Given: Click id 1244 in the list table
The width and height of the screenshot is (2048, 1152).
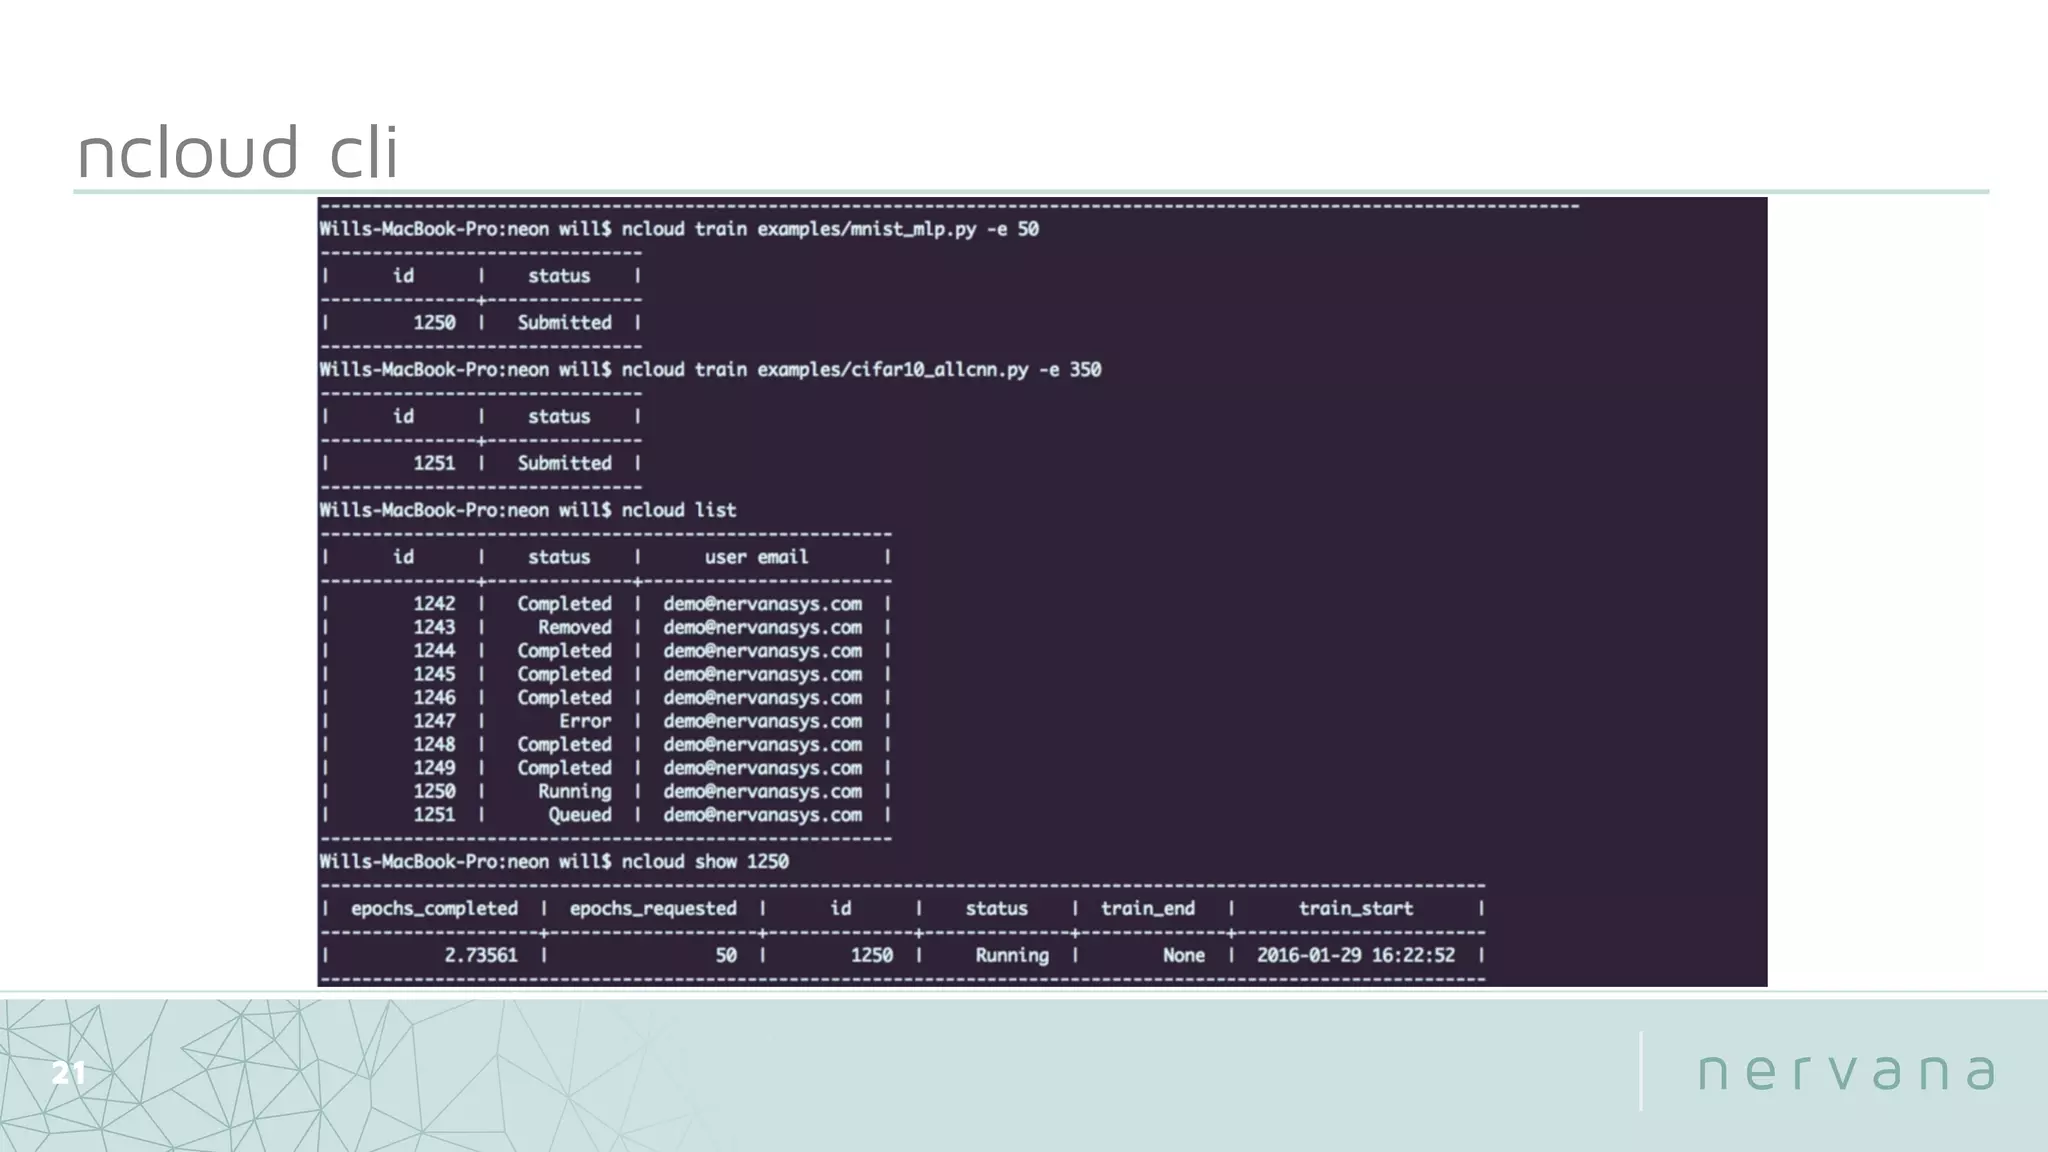Looking at the screenshot, I should coord(434,651).
